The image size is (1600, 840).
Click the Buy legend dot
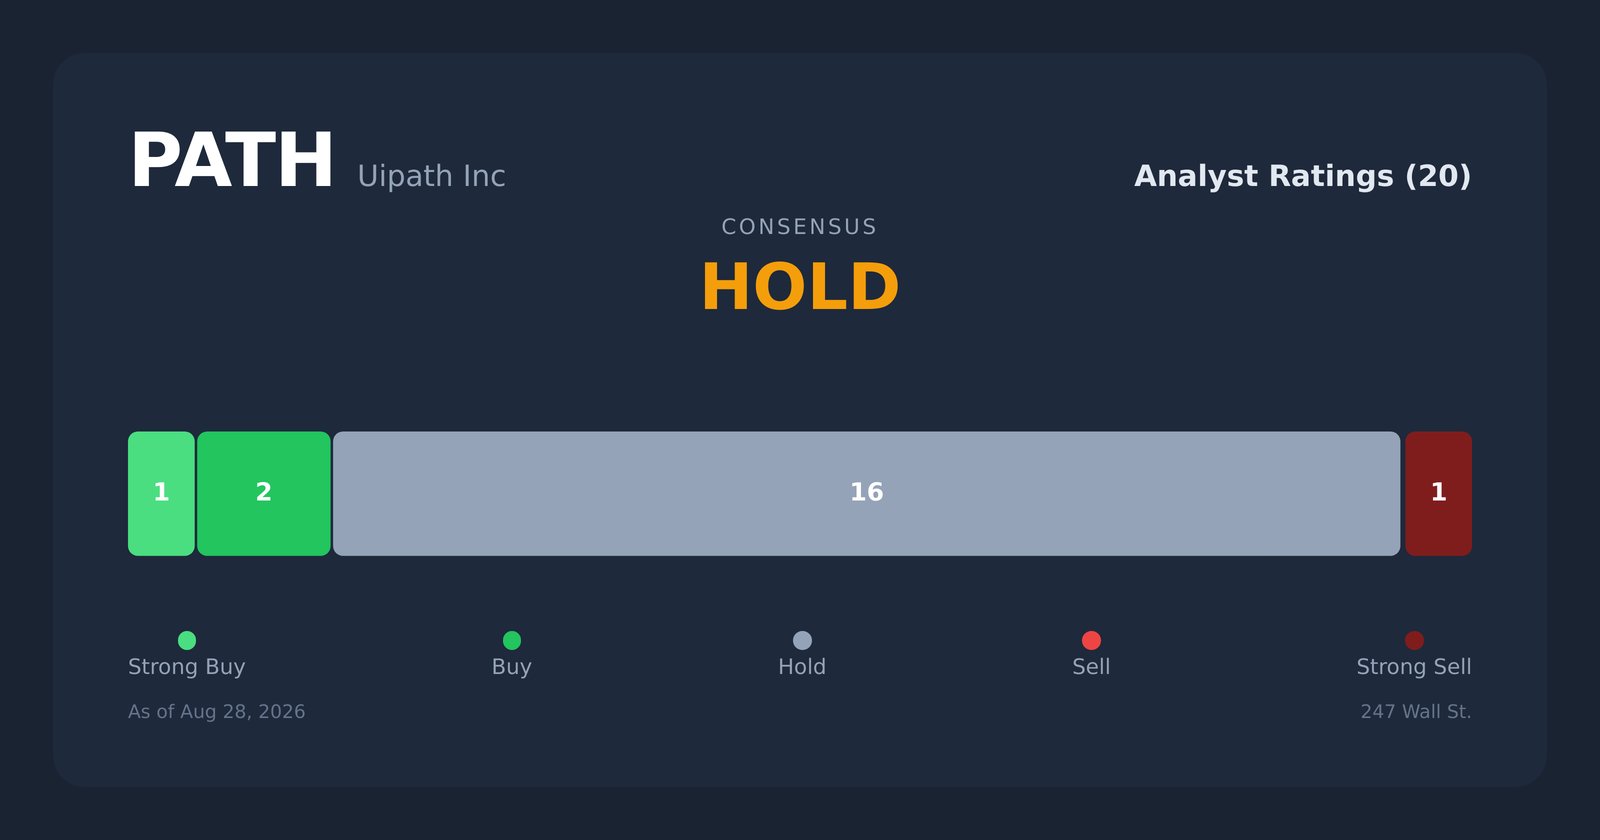(x=512, y=640)
